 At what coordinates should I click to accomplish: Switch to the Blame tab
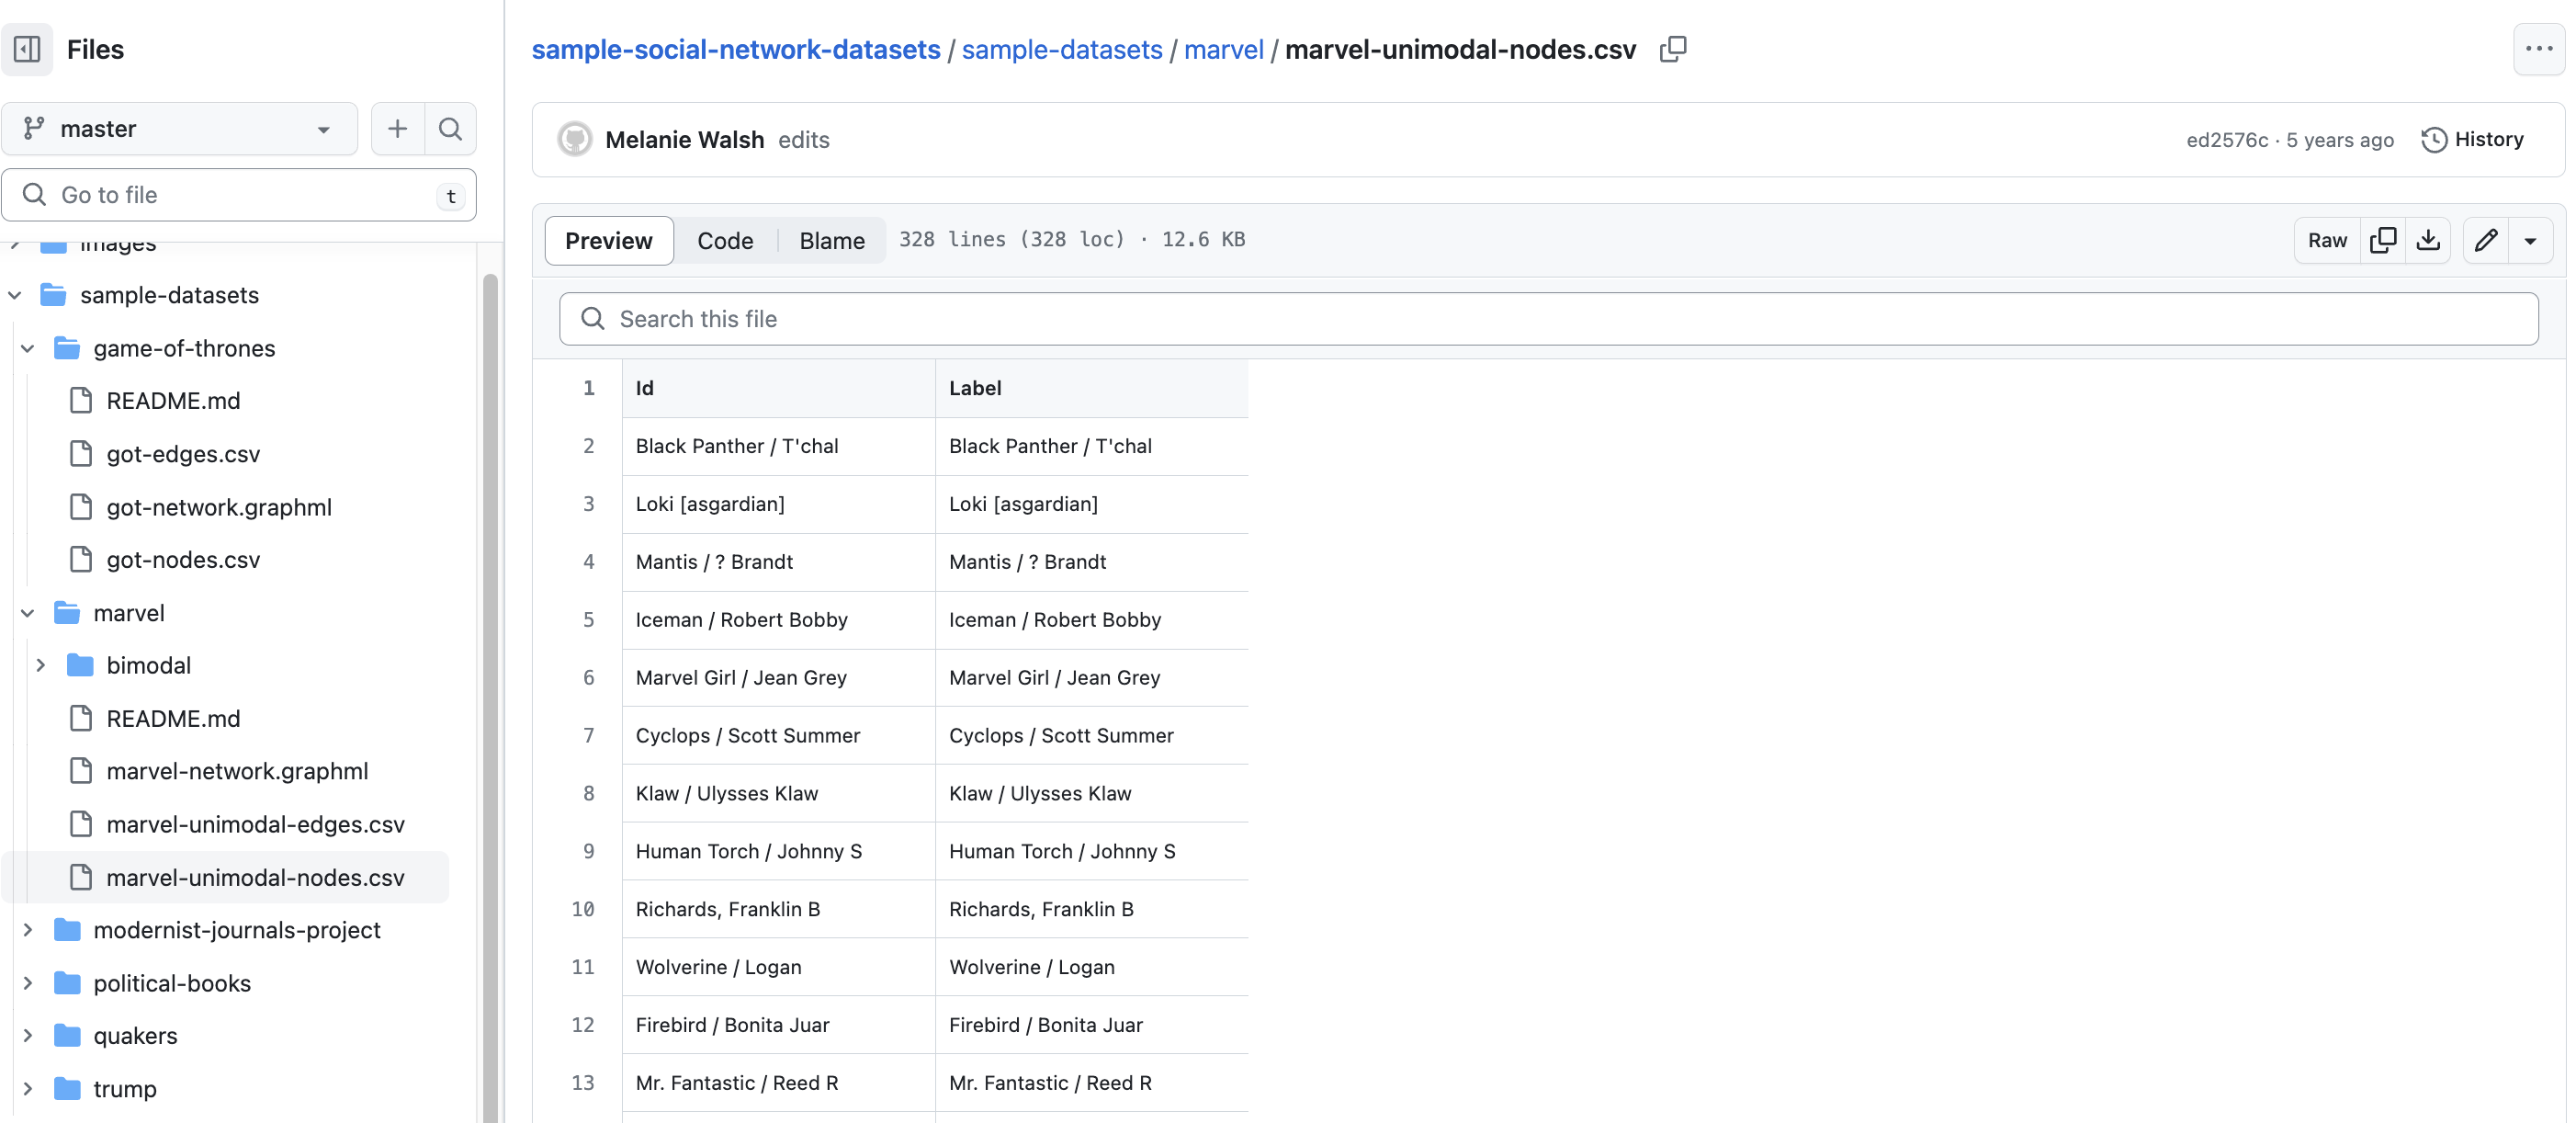(x=831, y=241)
